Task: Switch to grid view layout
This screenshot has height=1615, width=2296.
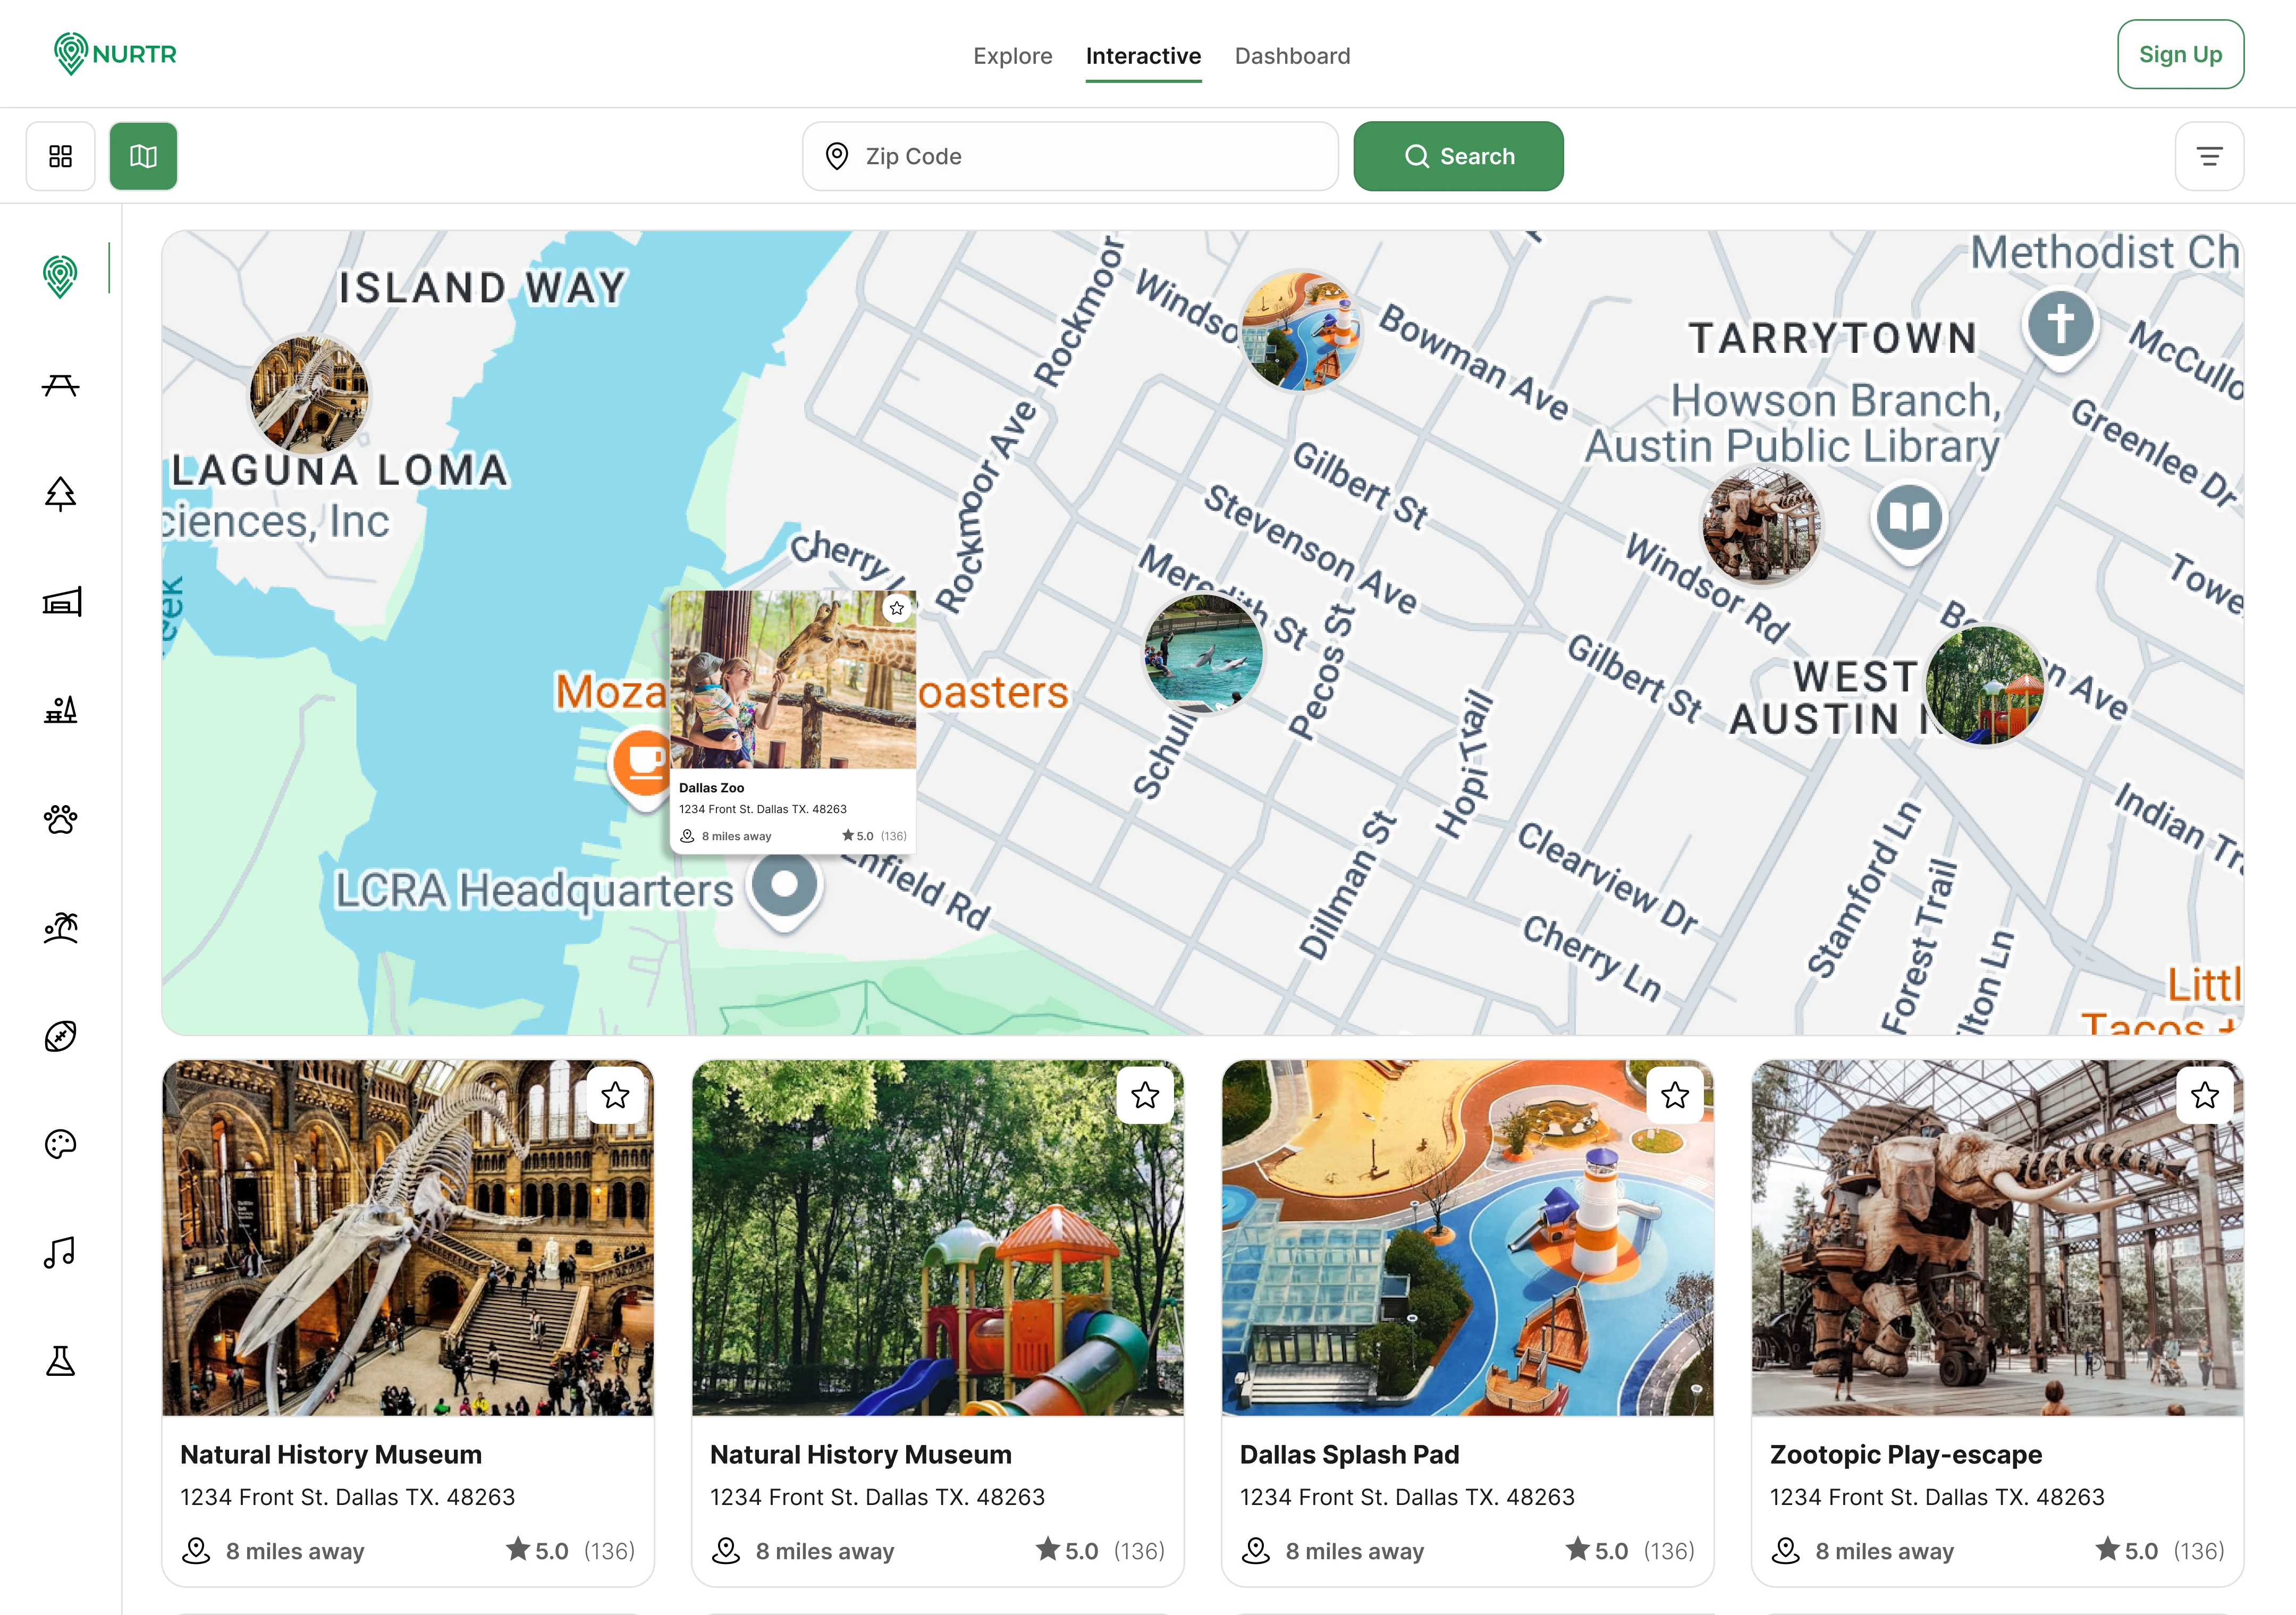Action: point(60,156)
